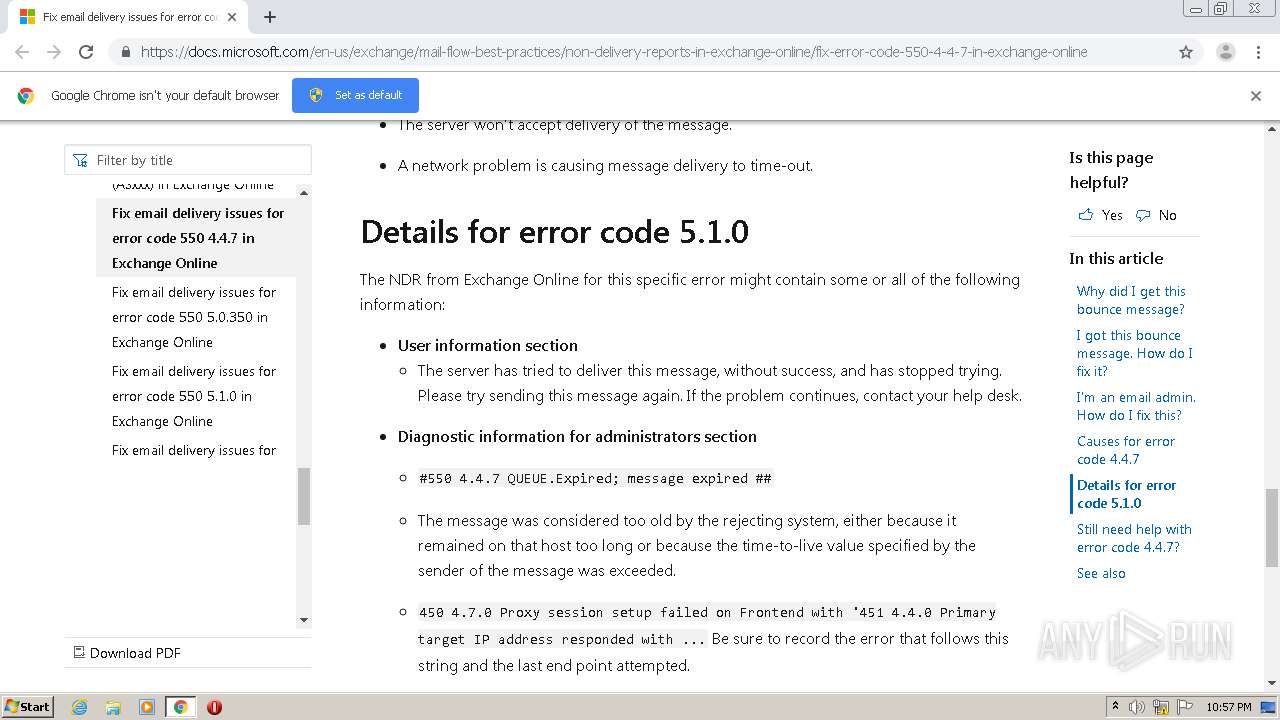Click the Is this page helpful text

pos(1111,170)
